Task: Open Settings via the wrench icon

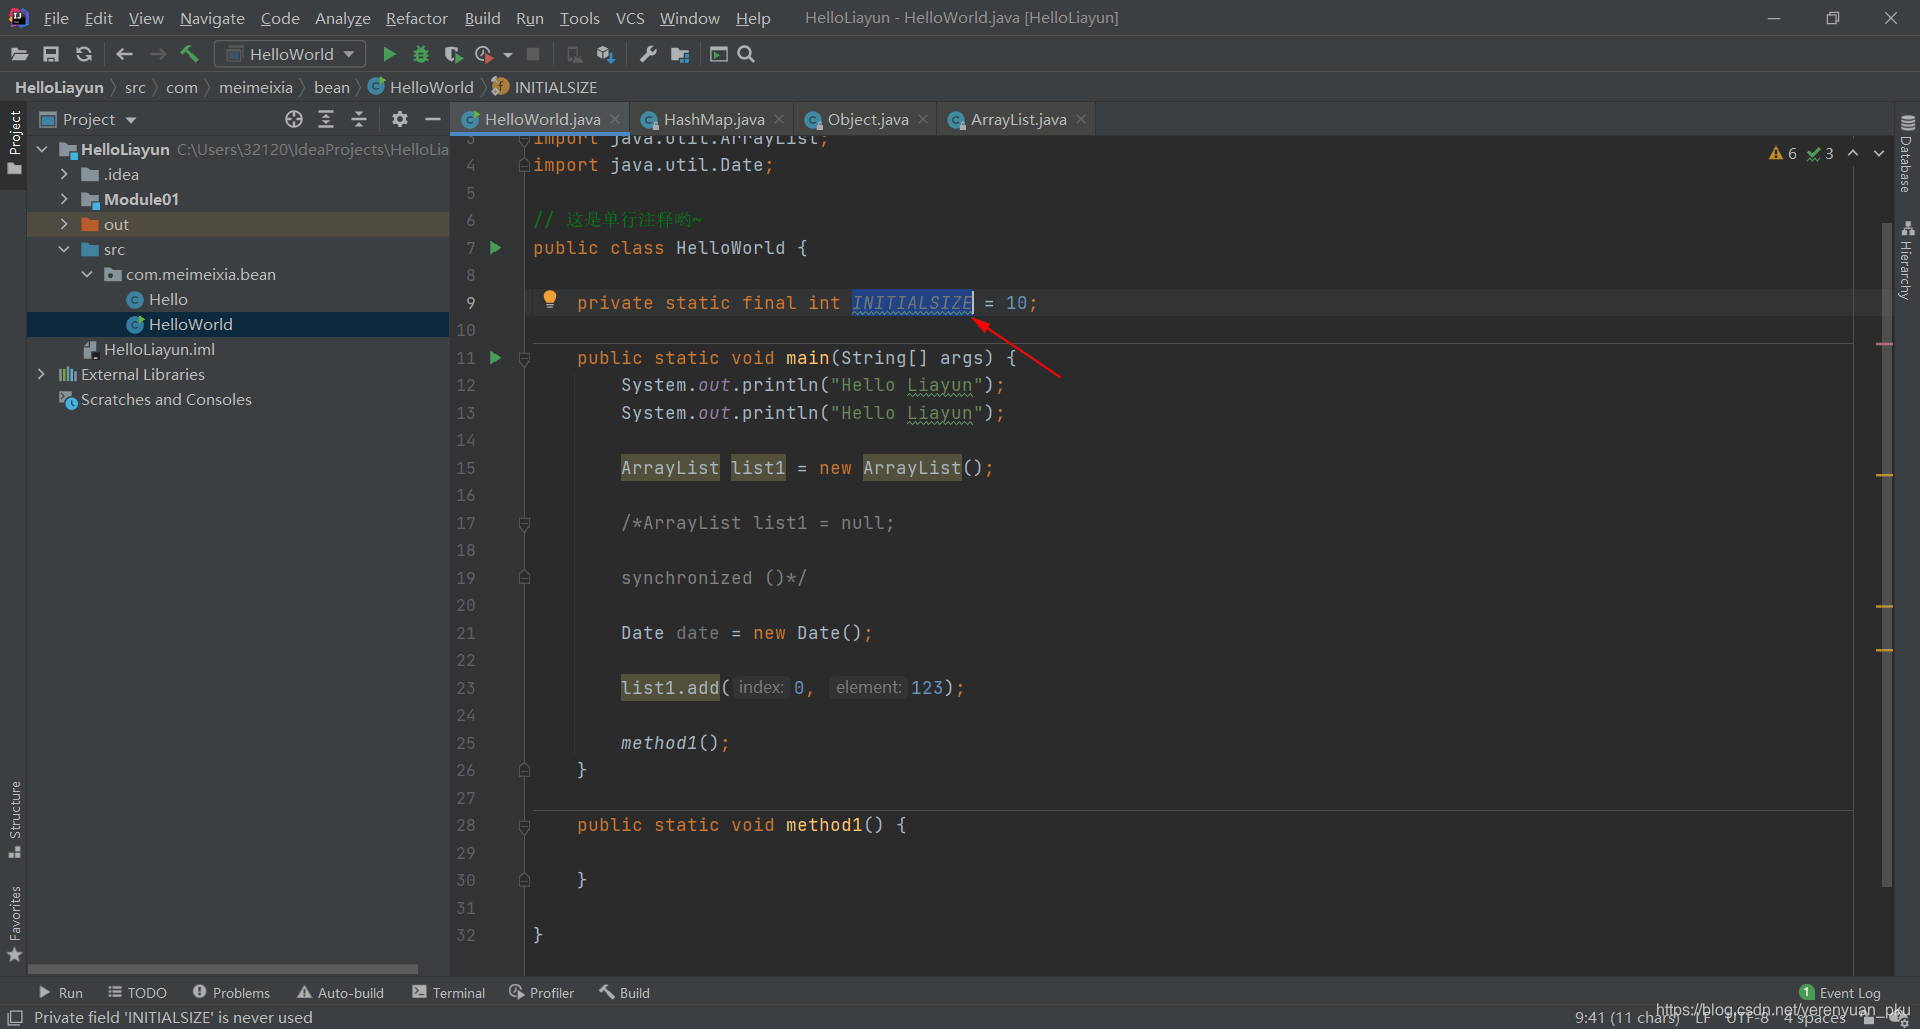Action: [x=648, y=54]
